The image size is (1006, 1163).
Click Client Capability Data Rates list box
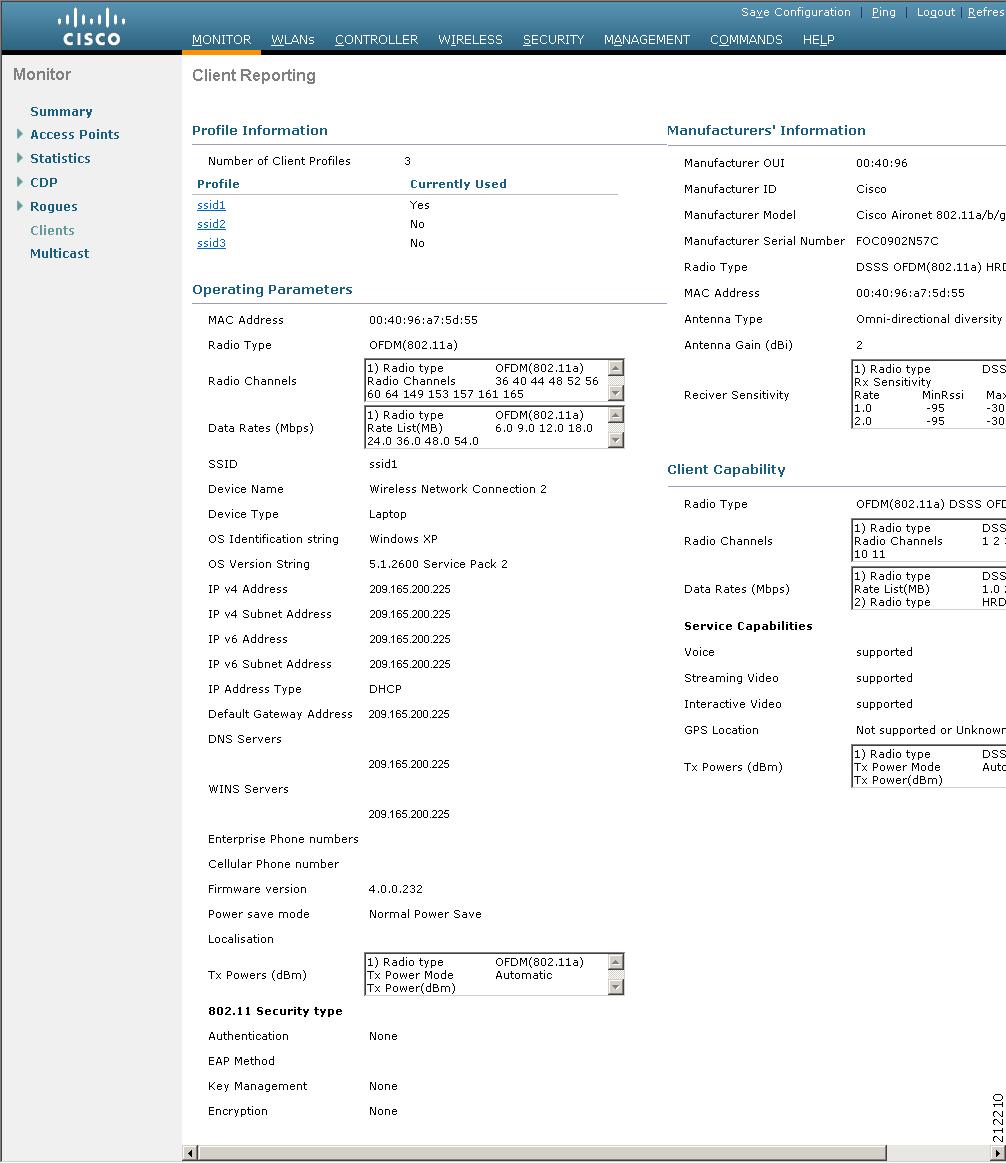click(x=928, y=589)
